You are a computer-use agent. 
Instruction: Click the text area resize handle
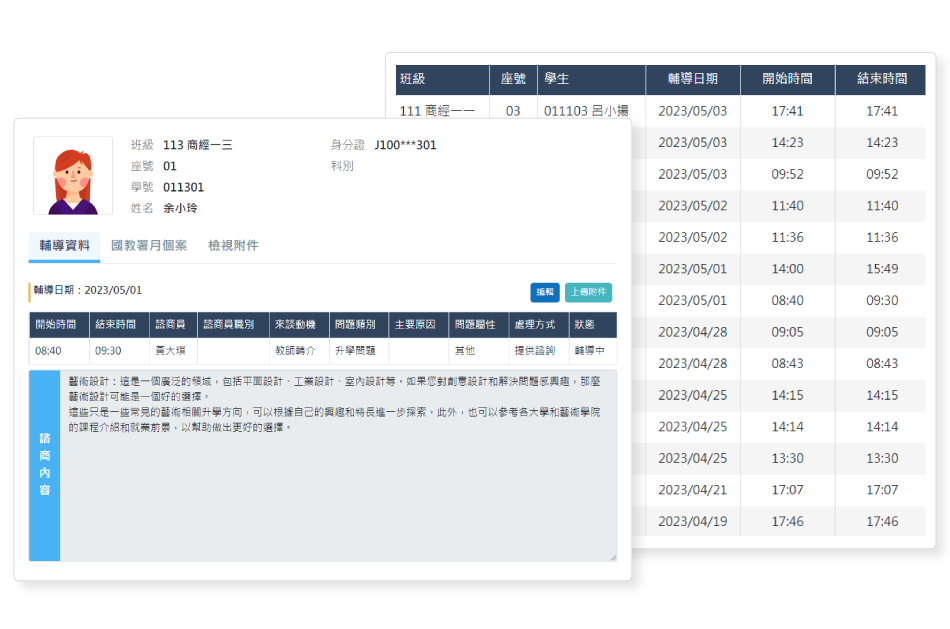[x=613, y=557]
